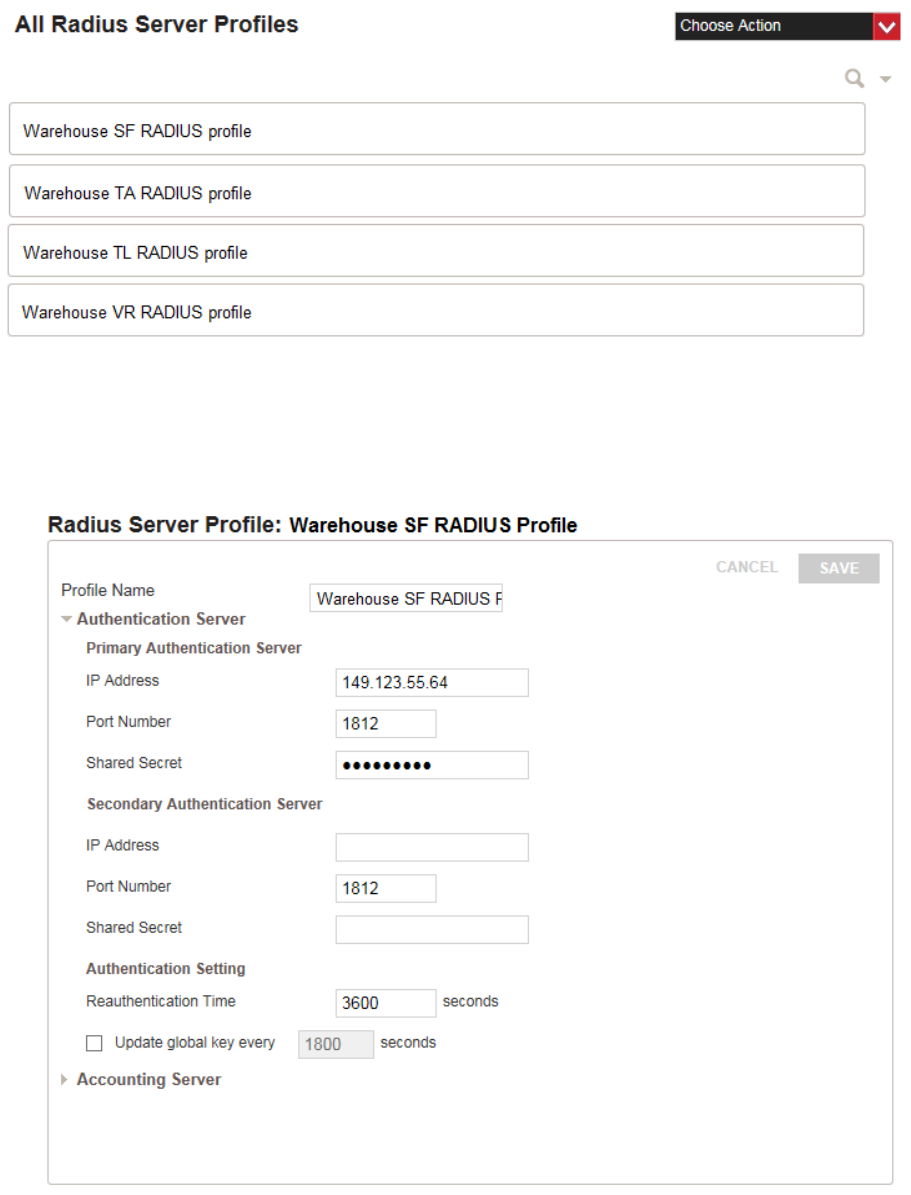Click primary server Port Number field
Viewport: 911px width, 1195px height.
click(x=386, y=724)
